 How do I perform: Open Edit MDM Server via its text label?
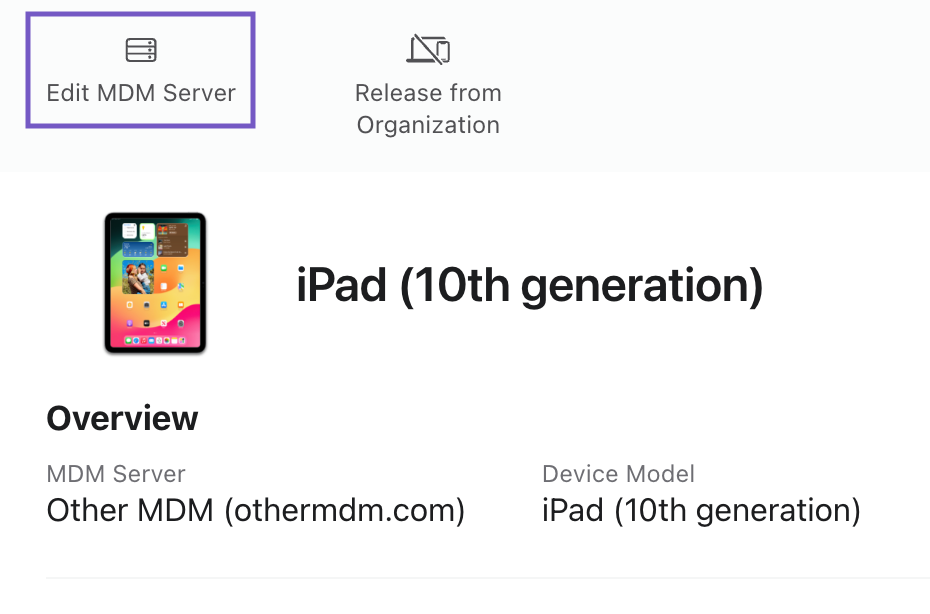(x=141, y=93)
